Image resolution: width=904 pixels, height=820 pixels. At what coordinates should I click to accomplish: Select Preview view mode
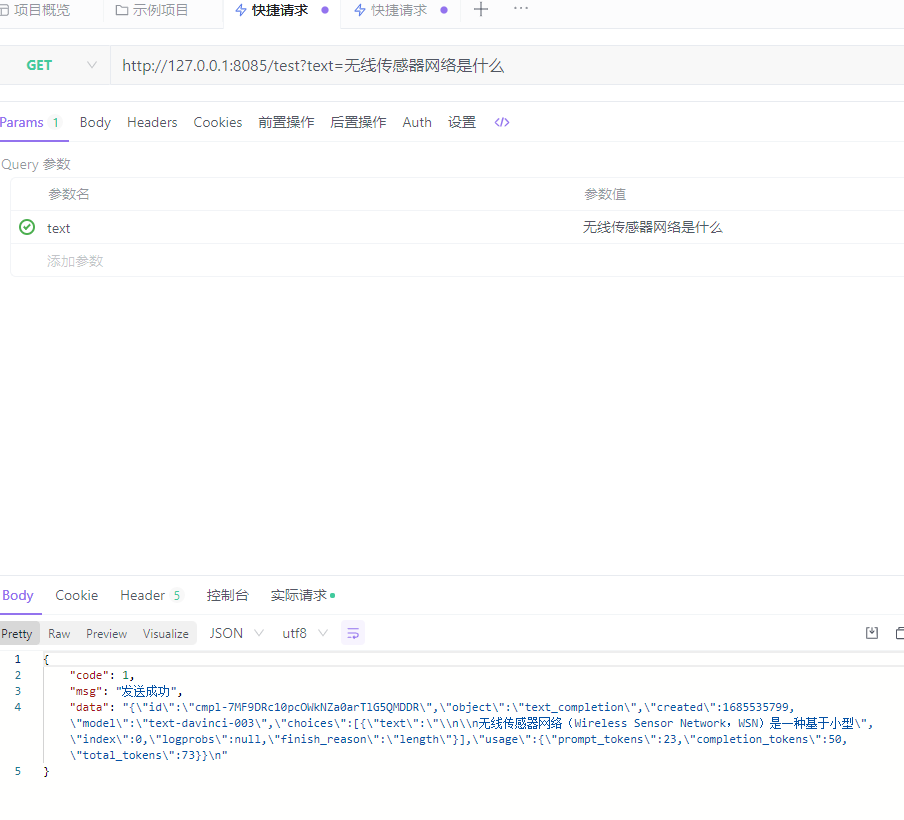107,634
